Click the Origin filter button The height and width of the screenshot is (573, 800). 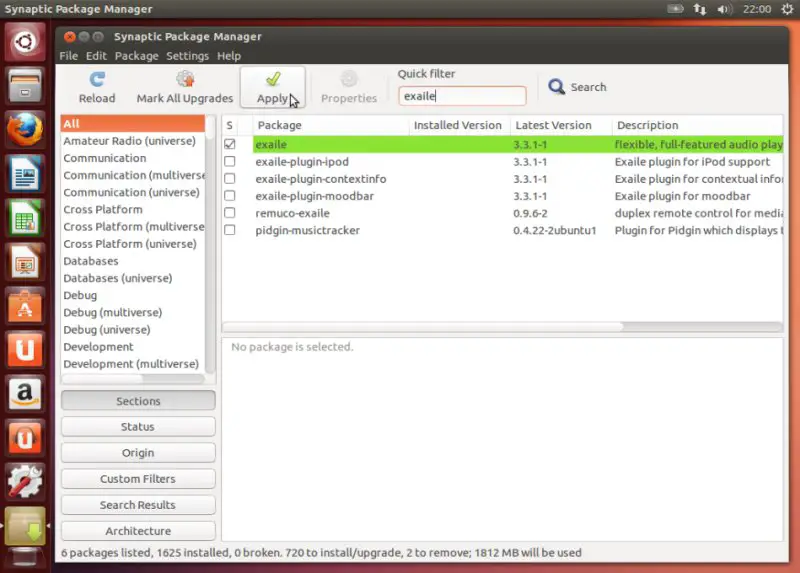point(138,453)
